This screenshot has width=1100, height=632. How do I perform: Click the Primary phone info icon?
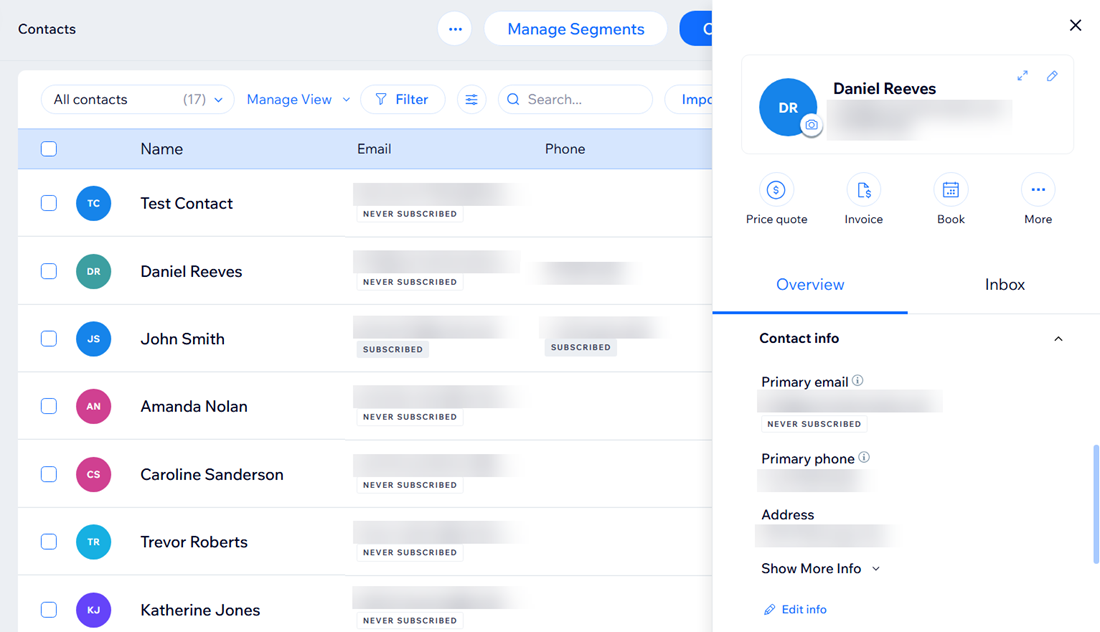[x=864, y=457]
